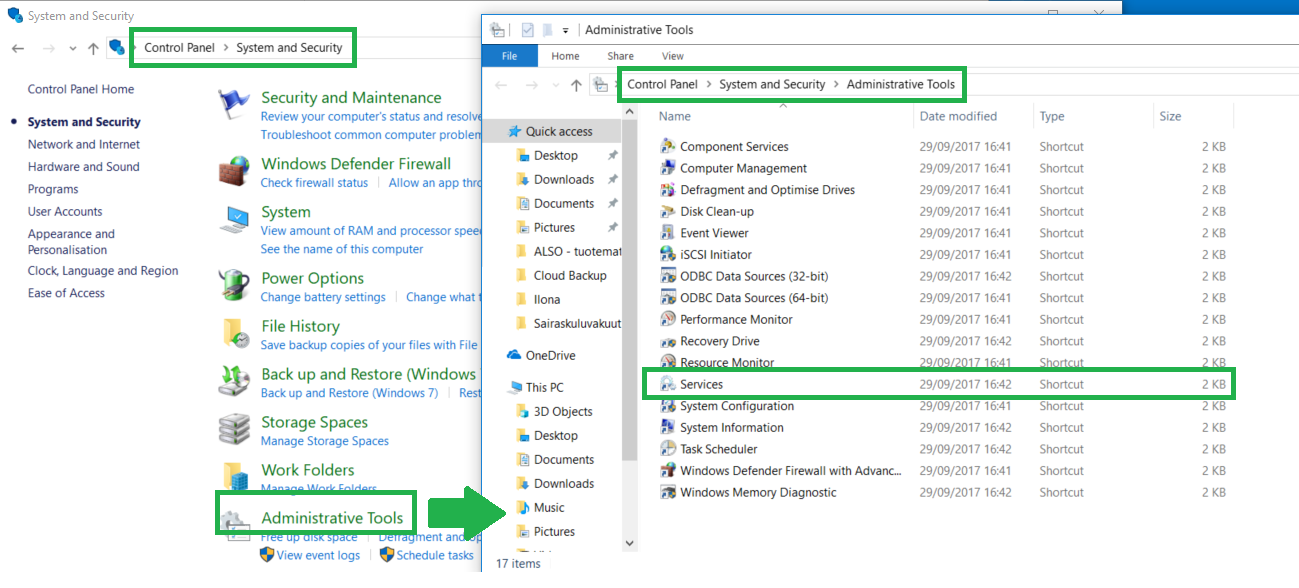The height and width of the screenshot is (588, 1299).
Task: Click View event logs link
Action: pyautogui.click(x=318, y=555)
